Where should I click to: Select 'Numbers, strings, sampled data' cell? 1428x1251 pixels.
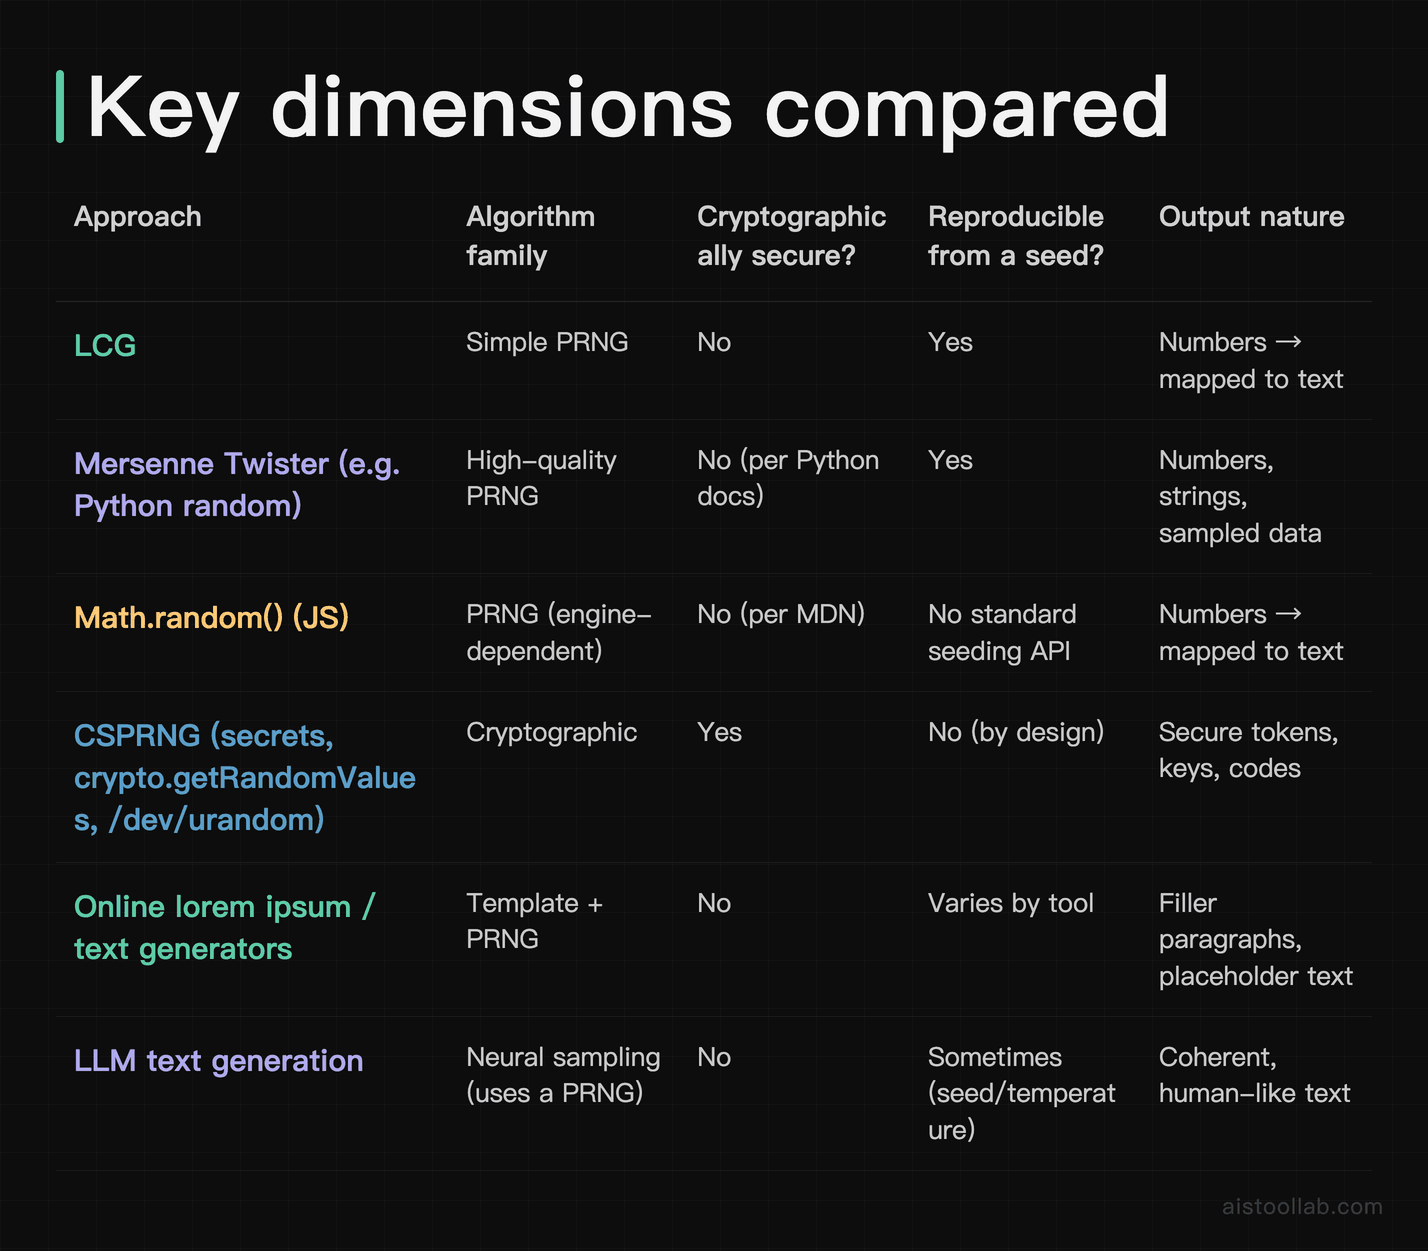tap(1240, 497)
